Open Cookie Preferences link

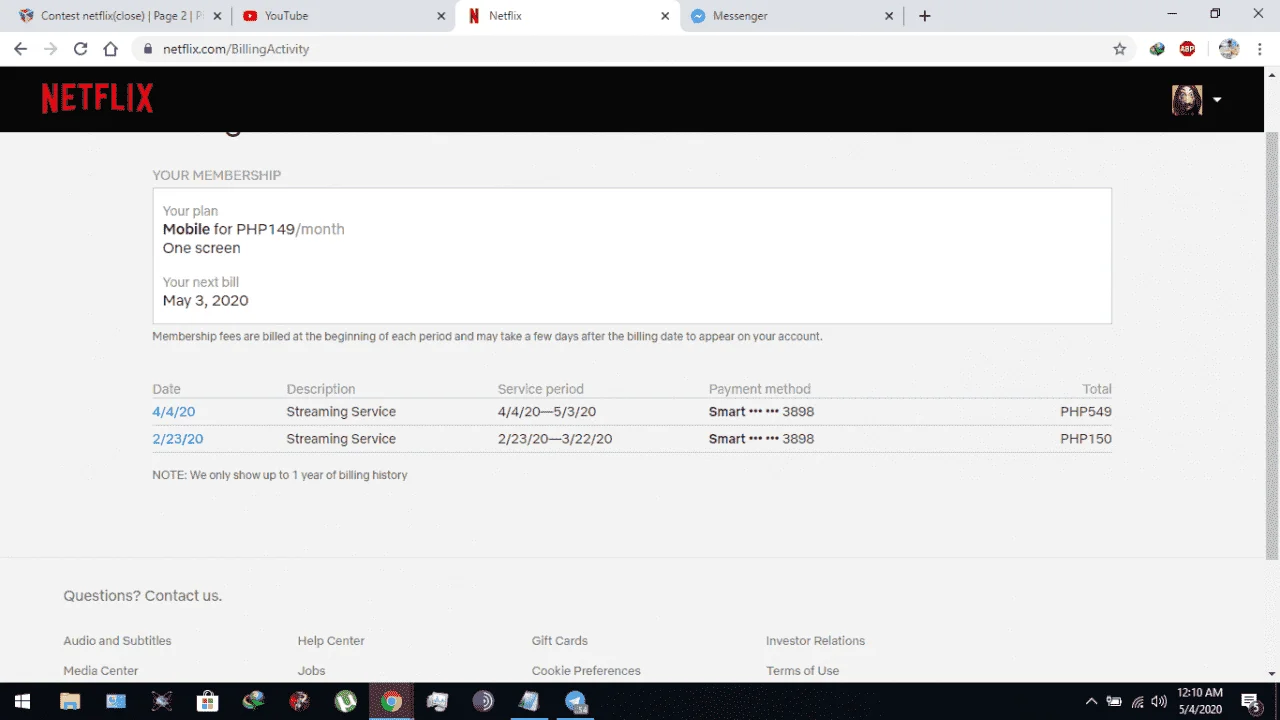586,671
